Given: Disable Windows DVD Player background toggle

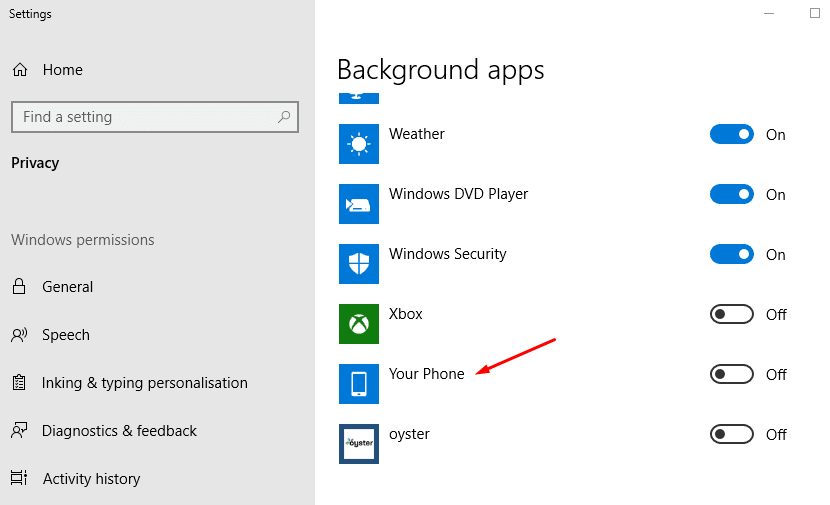Looking at the screenshot, I should click(x=731, y=195).
